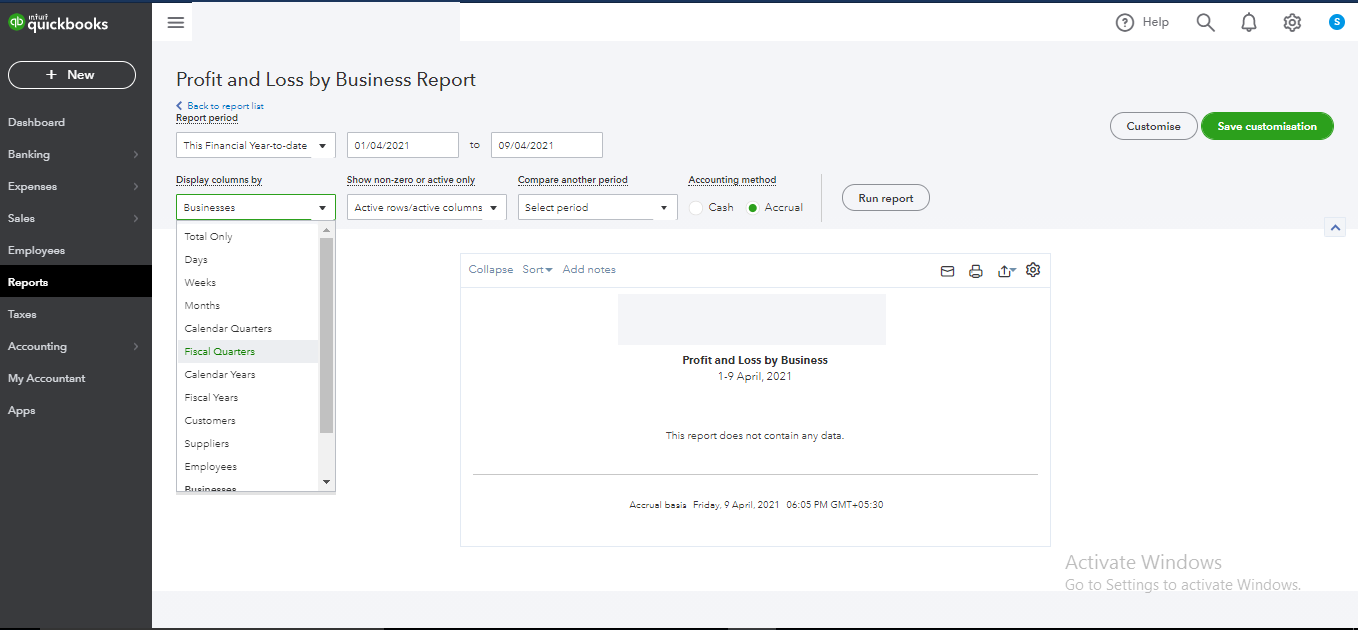Click the print report icon

976,270
